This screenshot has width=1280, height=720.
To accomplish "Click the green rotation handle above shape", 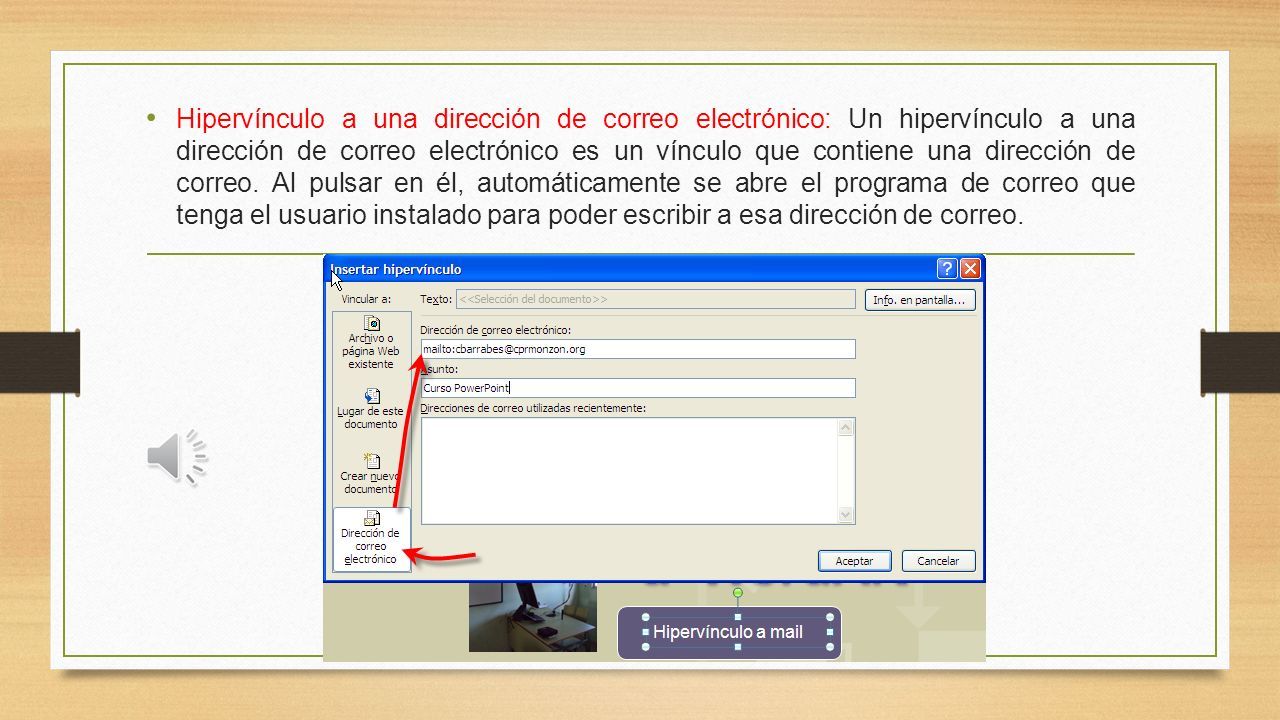I will (x=738, y=593).
